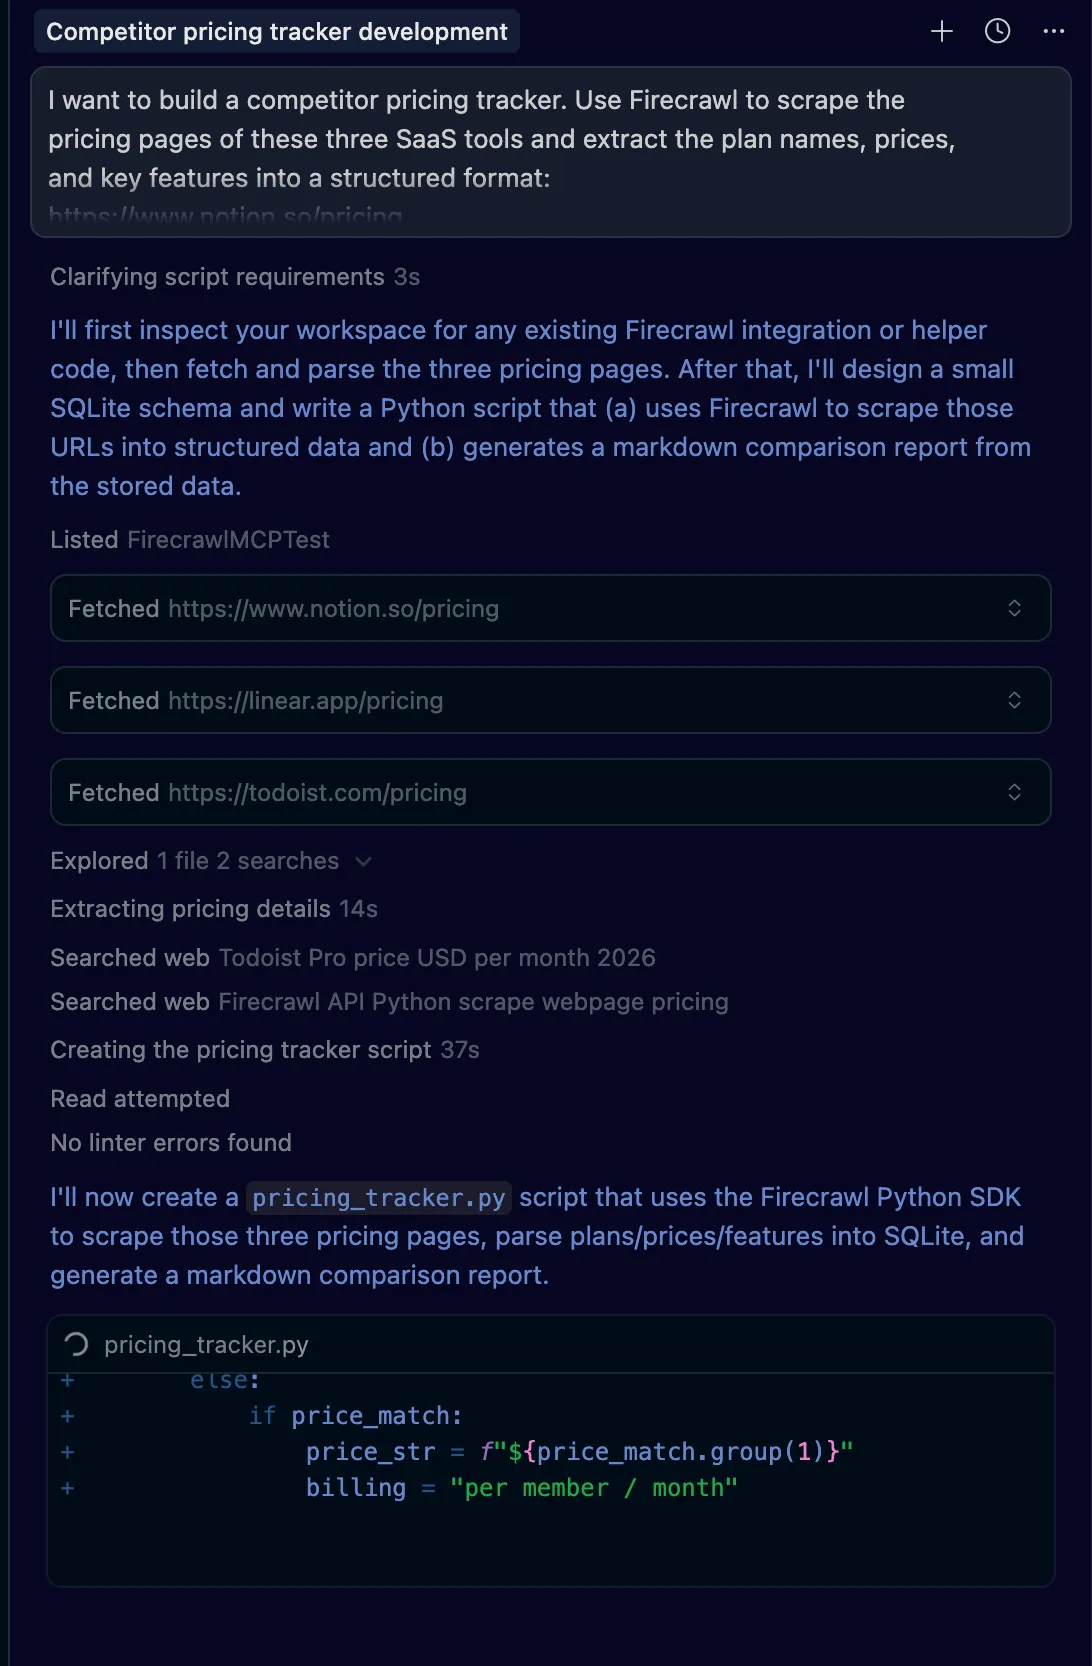Expand the Fetched todoist.com/pricing result

coord(1014,792)
